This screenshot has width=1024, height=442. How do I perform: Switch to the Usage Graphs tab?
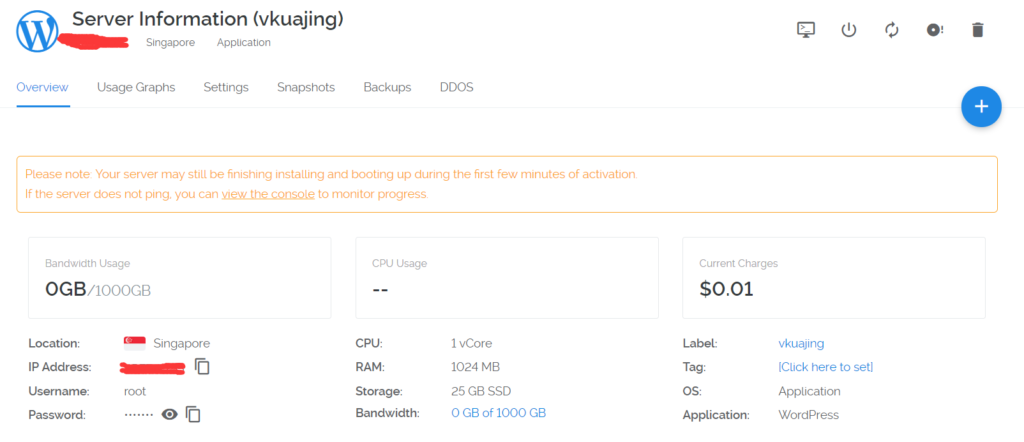pos(136,87)
